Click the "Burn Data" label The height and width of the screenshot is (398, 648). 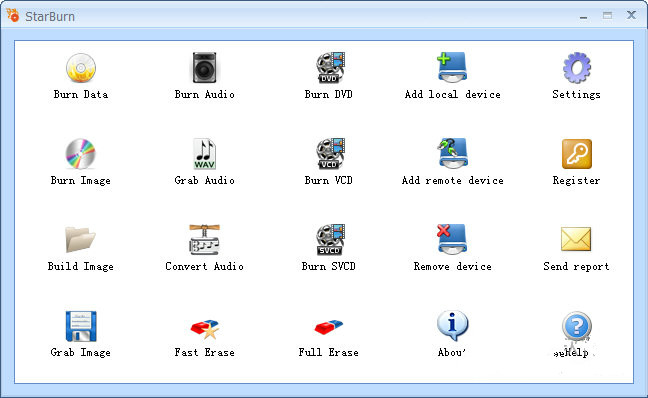(81, 95)
